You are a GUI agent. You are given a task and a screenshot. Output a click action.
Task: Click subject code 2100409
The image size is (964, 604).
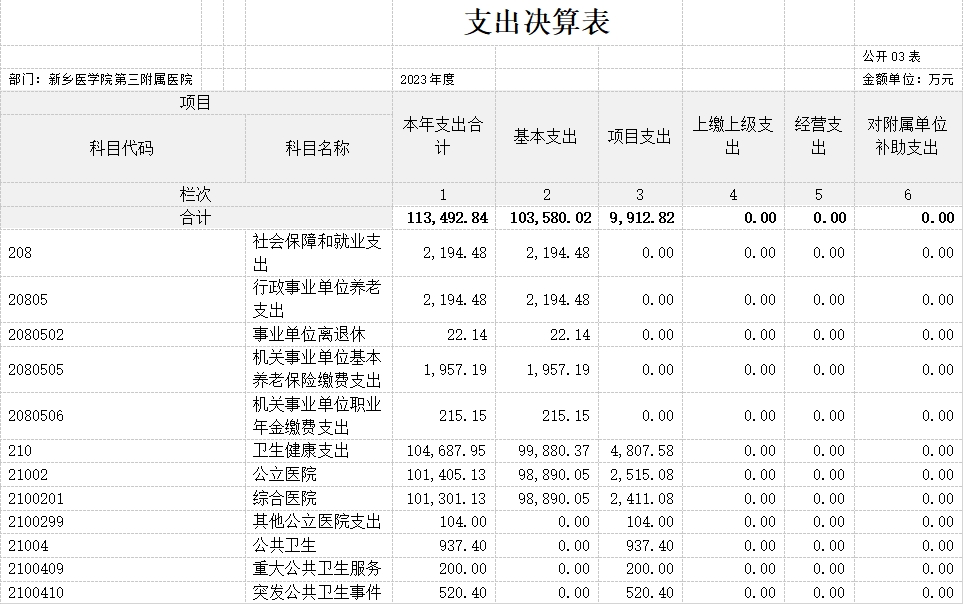point(36,569)
